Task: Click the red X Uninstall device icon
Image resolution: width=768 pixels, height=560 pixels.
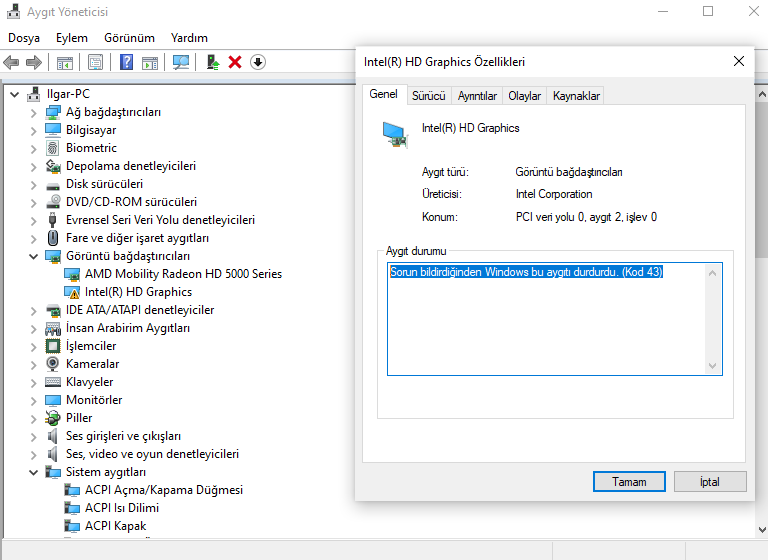Action: [235, 62]
